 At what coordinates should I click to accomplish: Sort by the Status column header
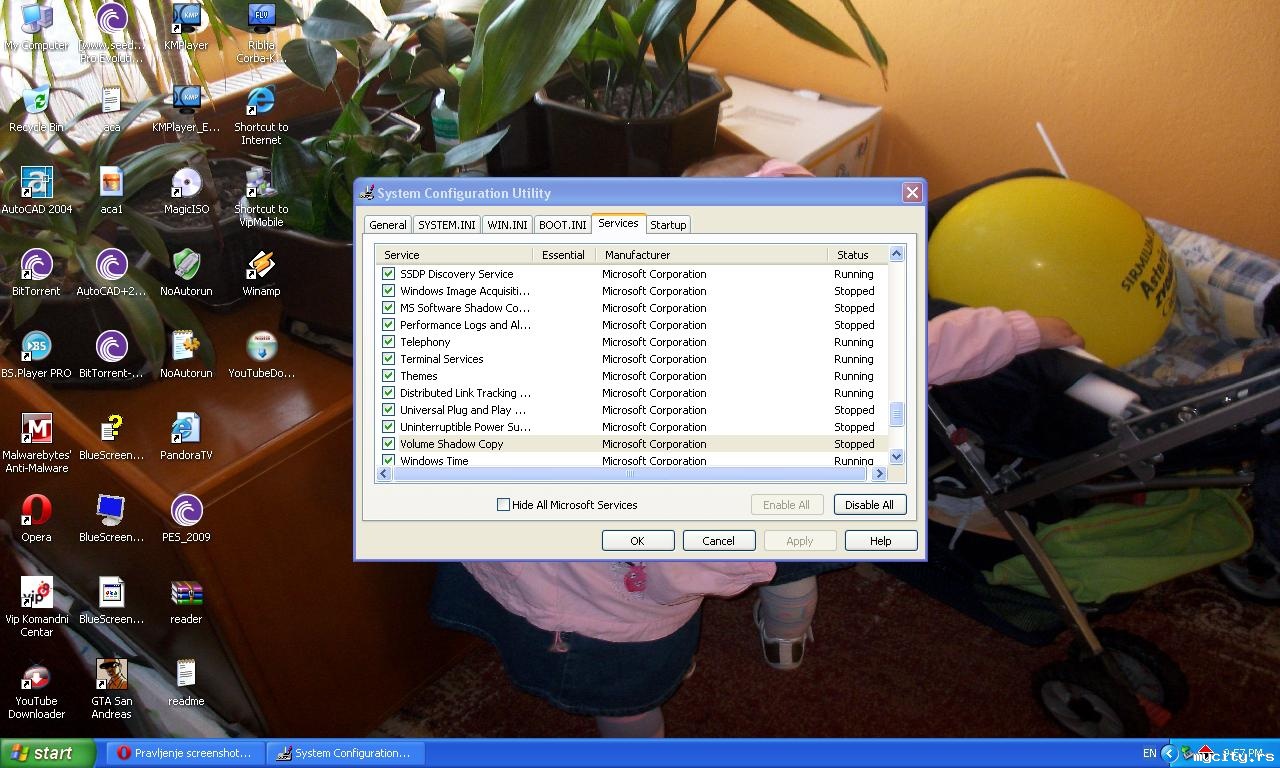pyautogui.click(x=858, y=255)
